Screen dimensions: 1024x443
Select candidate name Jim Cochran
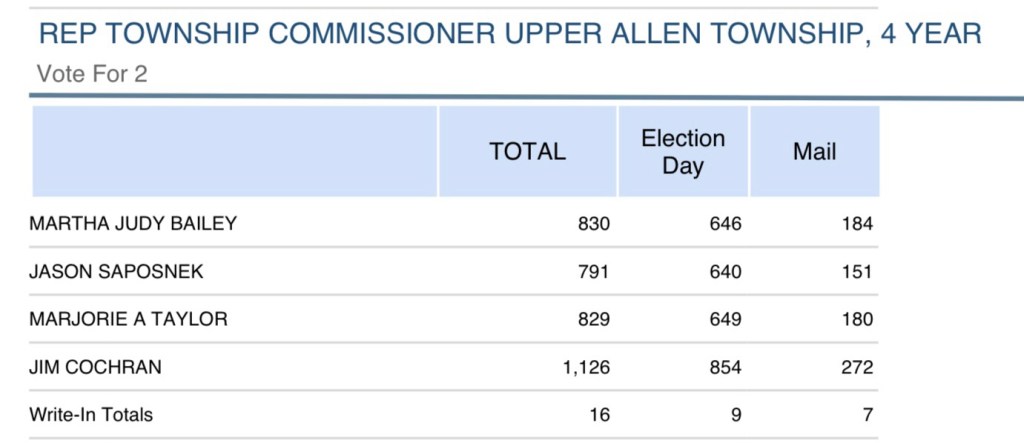96,368
